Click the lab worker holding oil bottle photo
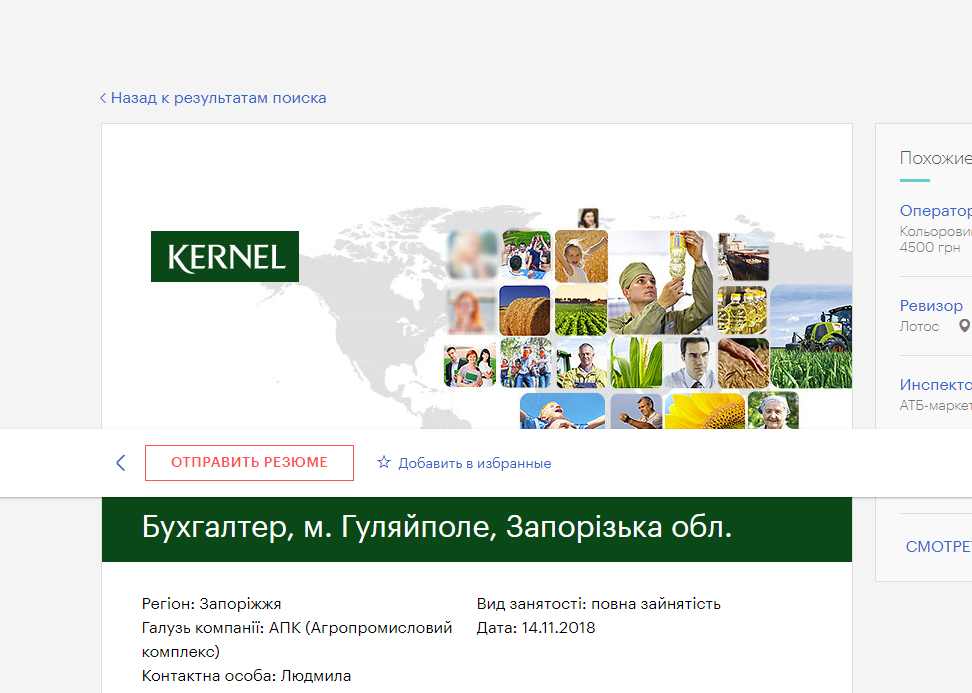Image resolution: width=972 pixels, height=693 pixels. [659, 282]
